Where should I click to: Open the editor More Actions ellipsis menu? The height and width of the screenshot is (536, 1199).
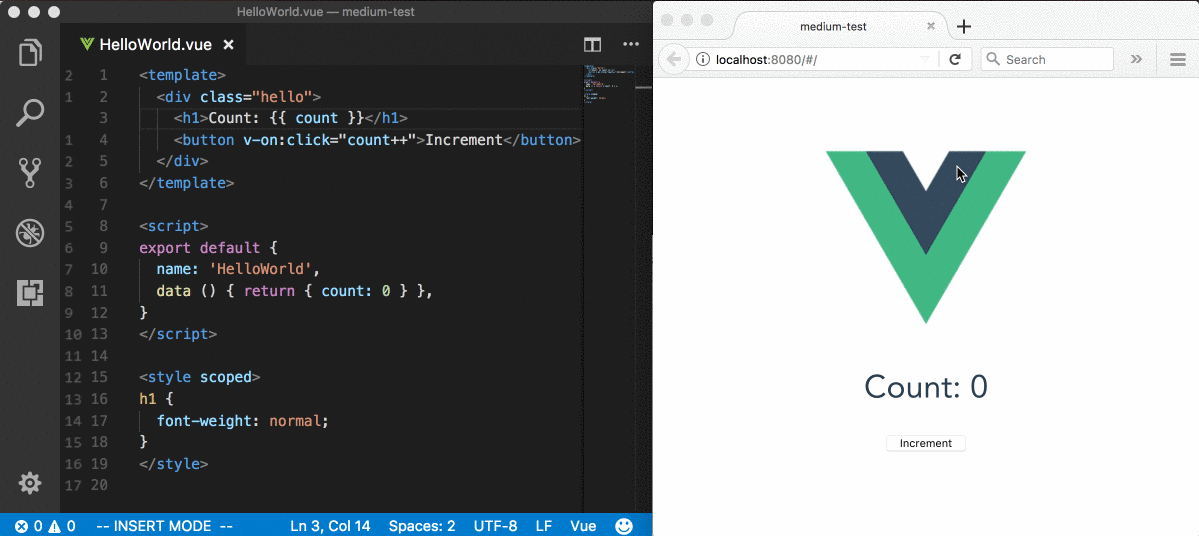pyautogui.click(x=630, y=44)
